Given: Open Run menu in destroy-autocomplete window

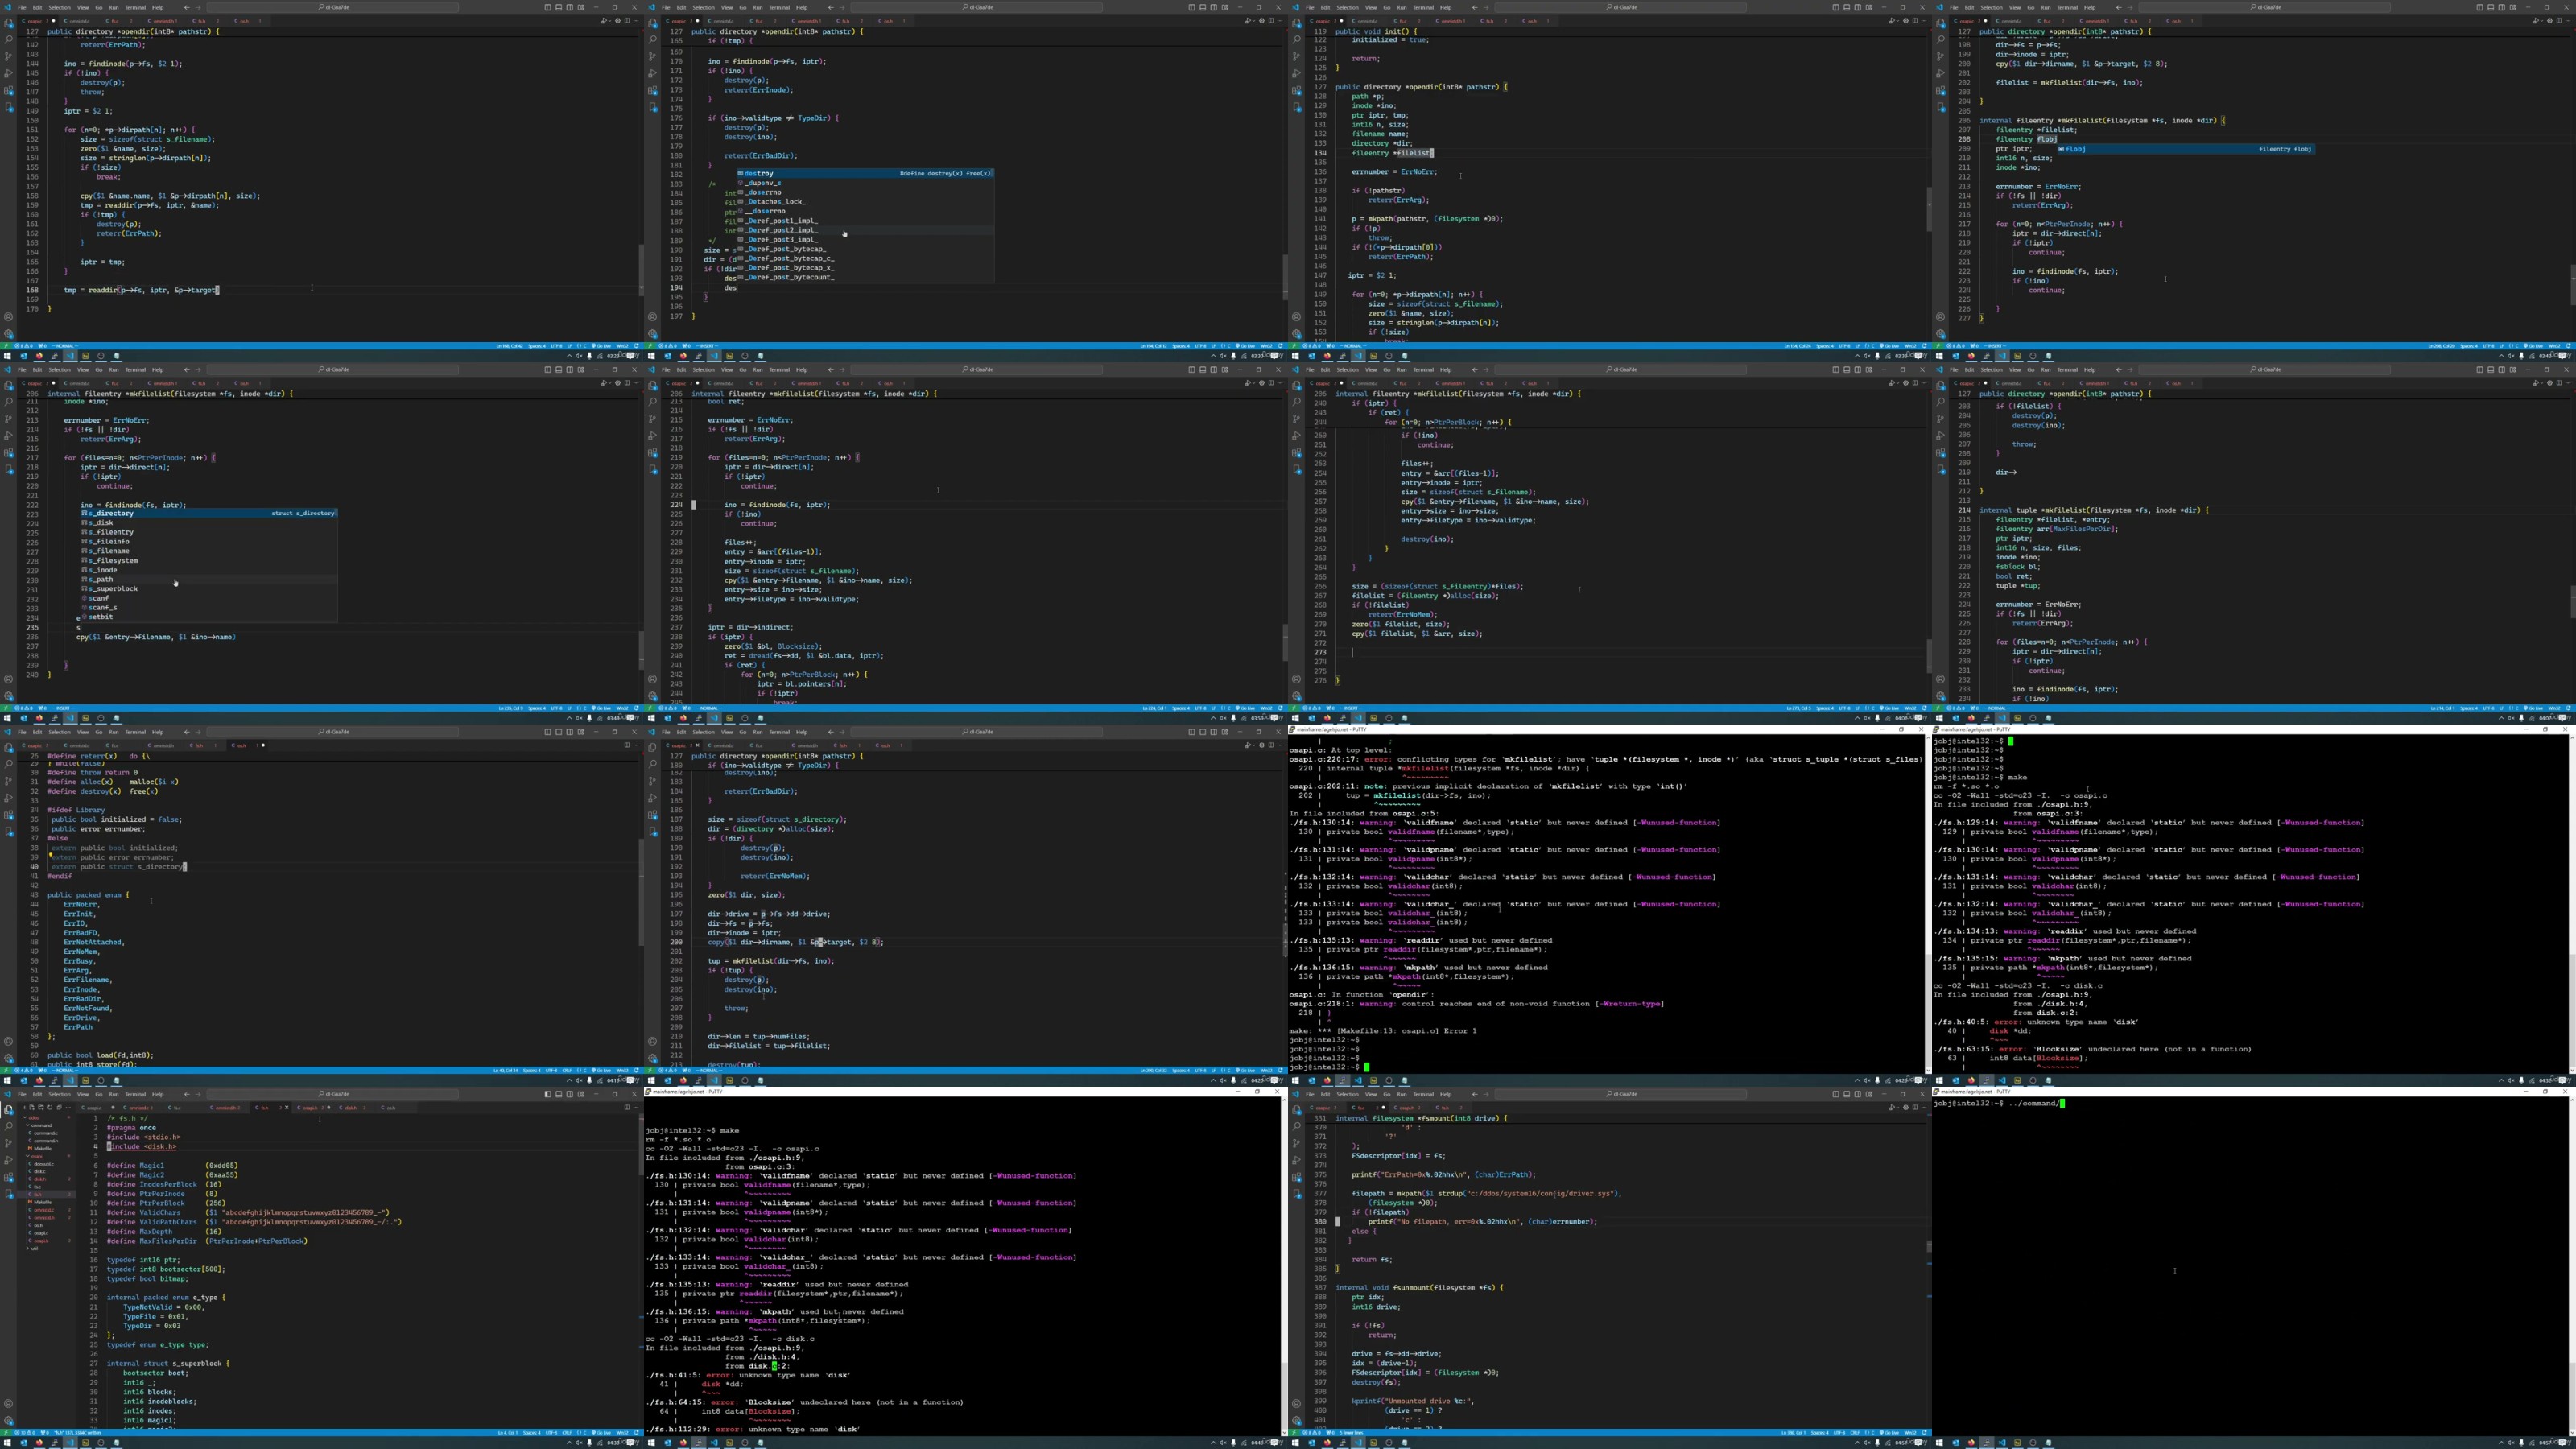Looking at the screenshot, I should point(758,7).
